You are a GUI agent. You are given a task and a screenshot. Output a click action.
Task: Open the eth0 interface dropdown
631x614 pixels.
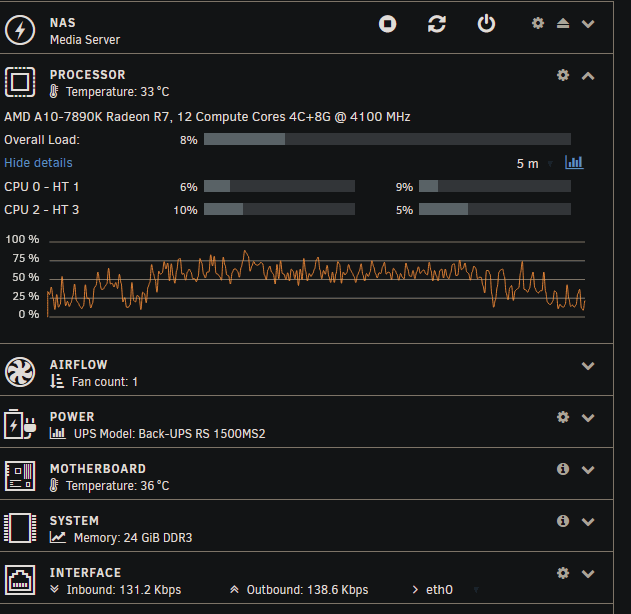[452, 590]
